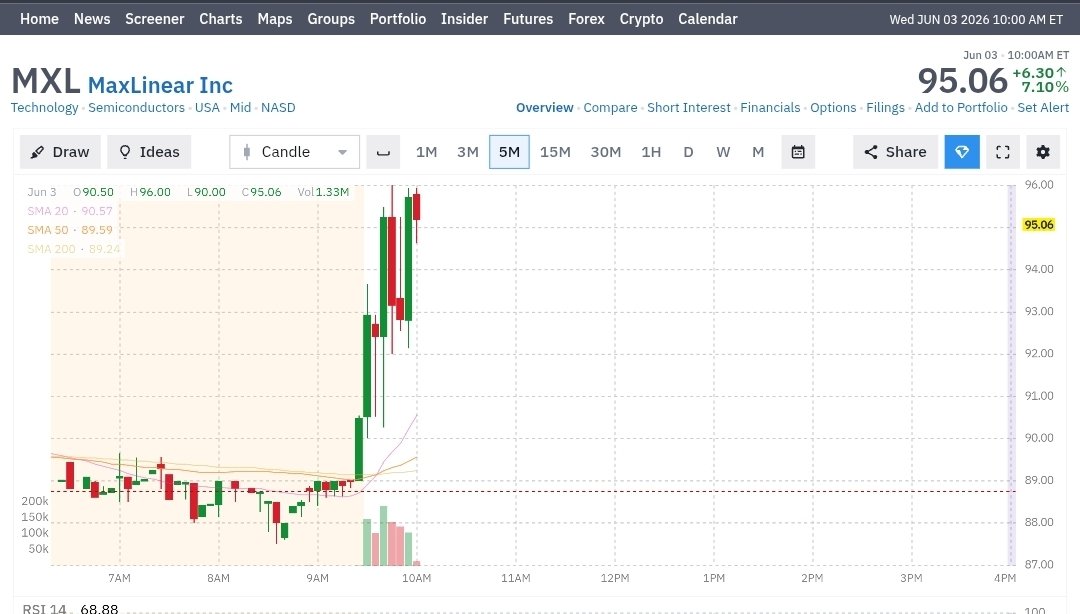Click Add to Portfolio link
This screenshot has height=614, width=1080.
click(961, 108)
